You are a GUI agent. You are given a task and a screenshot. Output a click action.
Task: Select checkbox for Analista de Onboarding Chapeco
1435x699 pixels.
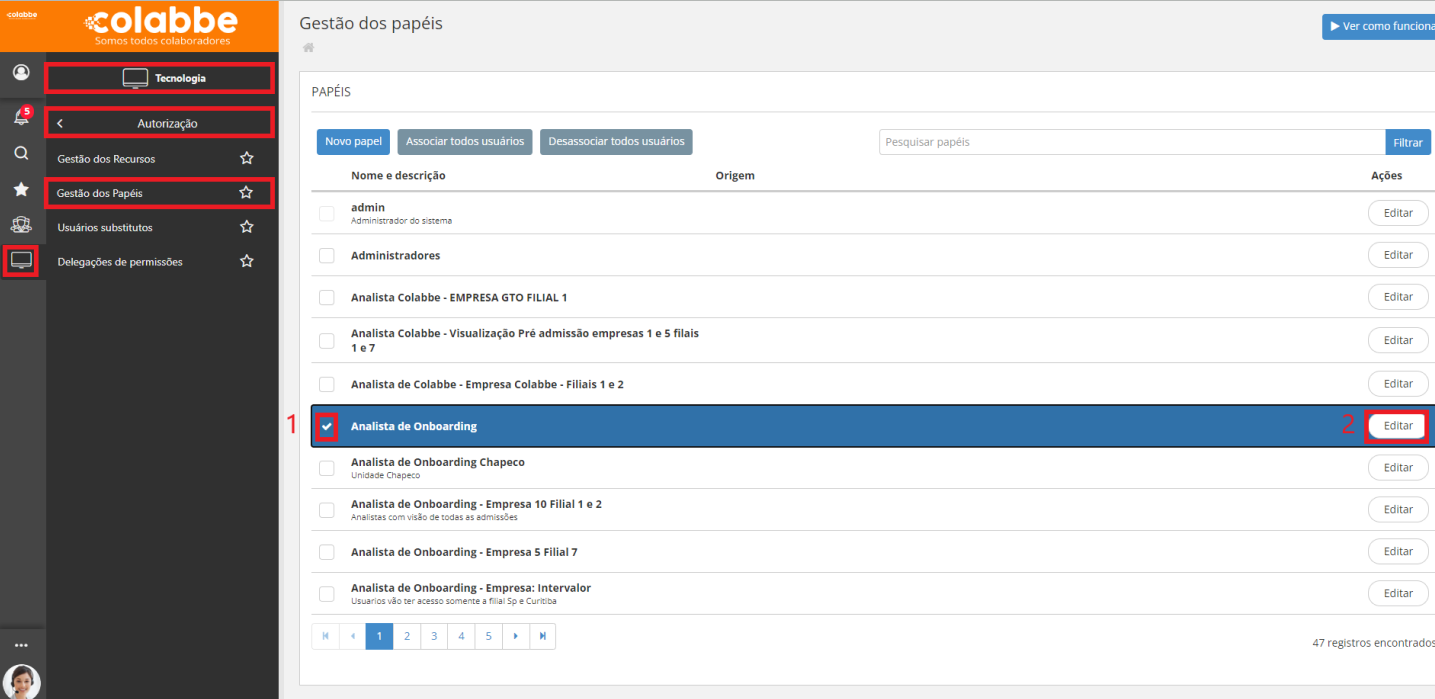[x=327, y=468]
